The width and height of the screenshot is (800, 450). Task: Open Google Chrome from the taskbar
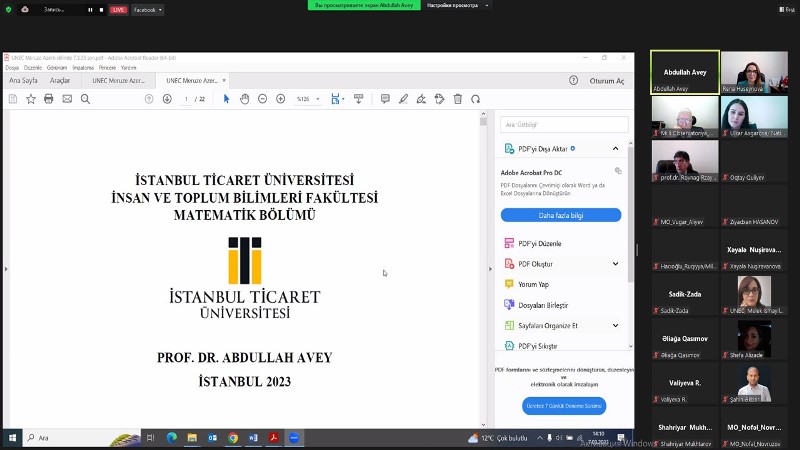click(x=233, y=438)
